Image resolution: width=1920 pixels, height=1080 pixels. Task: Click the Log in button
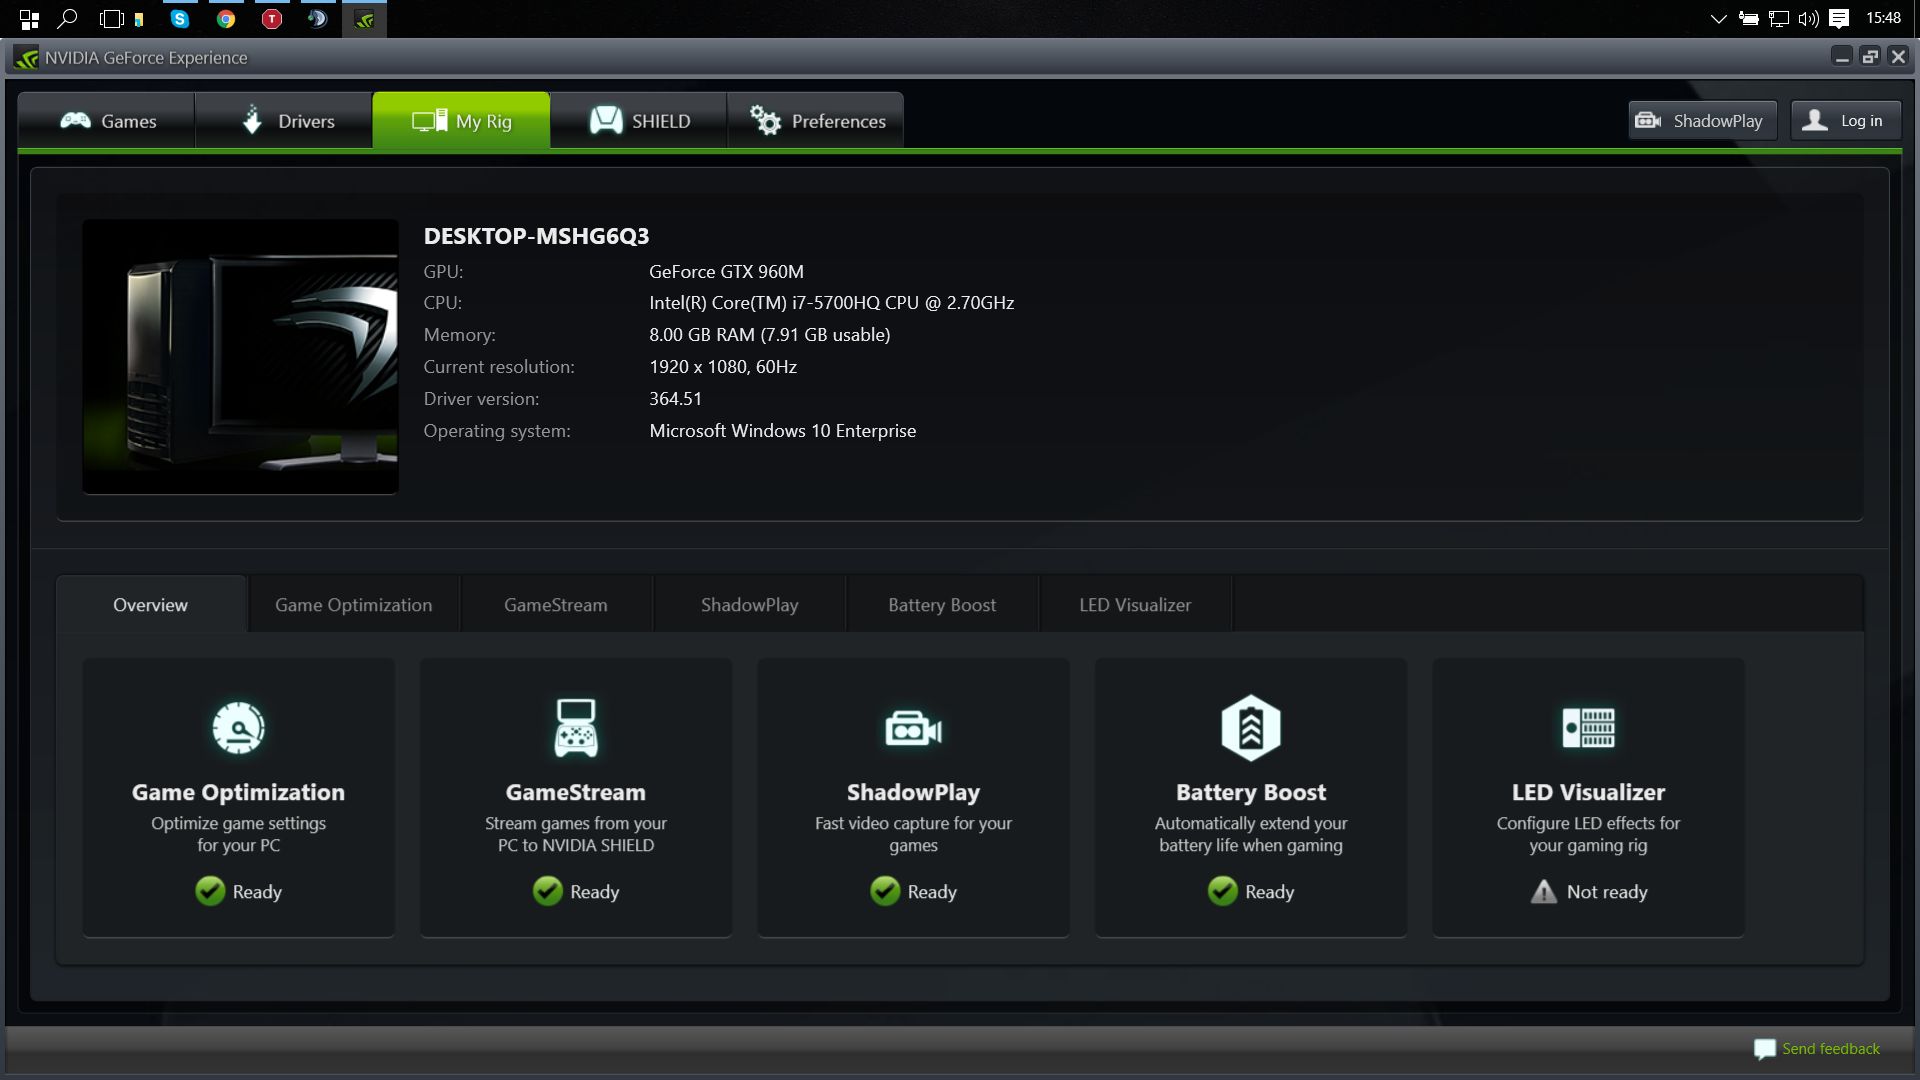point(1845,121)
